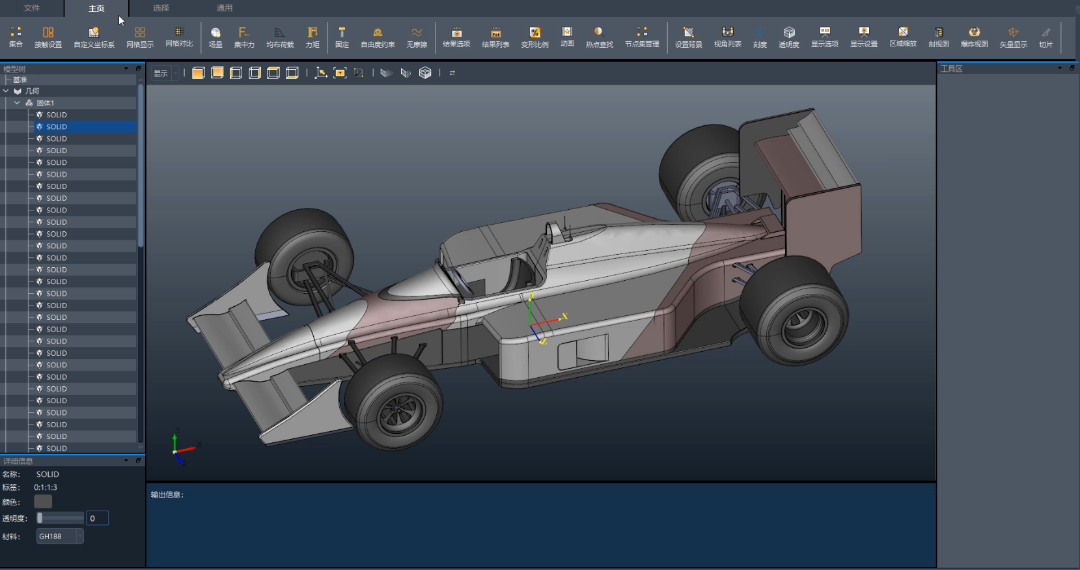This screenshot has width=1080, height=570.
Task: Click the 透明度 transparency icon
Action: (789, 37)
